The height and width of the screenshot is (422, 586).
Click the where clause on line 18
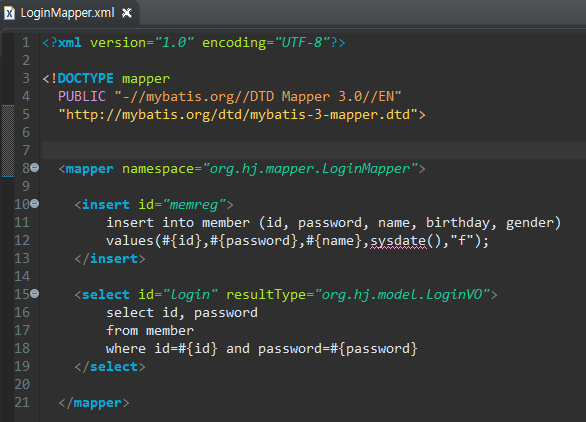pyautogui.click(x=262, y=349)
